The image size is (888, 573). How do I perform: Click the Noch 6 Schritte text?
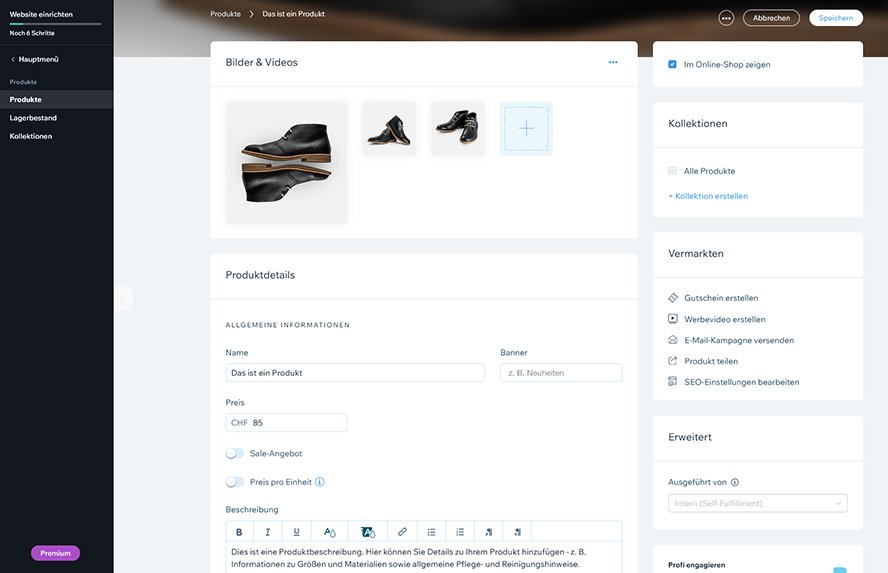click(32, 33)
